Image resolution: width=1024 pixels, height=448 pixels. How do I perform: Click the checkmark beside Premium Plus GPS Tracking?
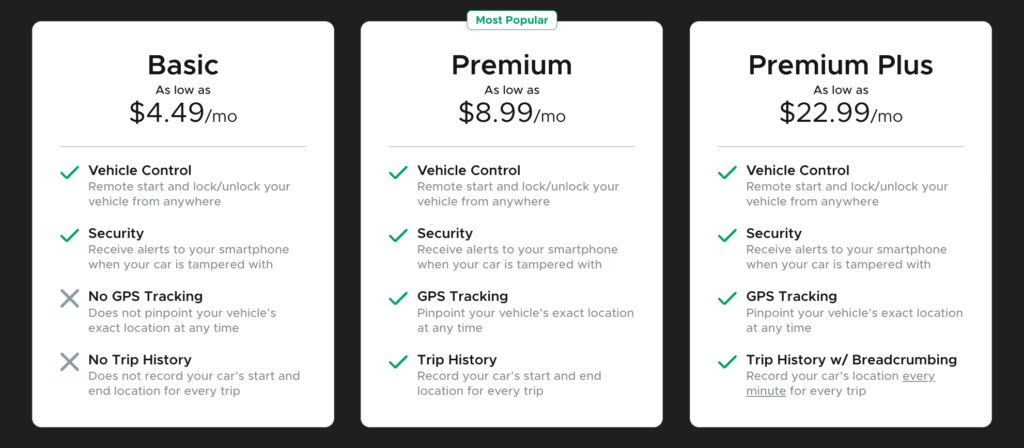pyautogui.click(x=728, y=298)
